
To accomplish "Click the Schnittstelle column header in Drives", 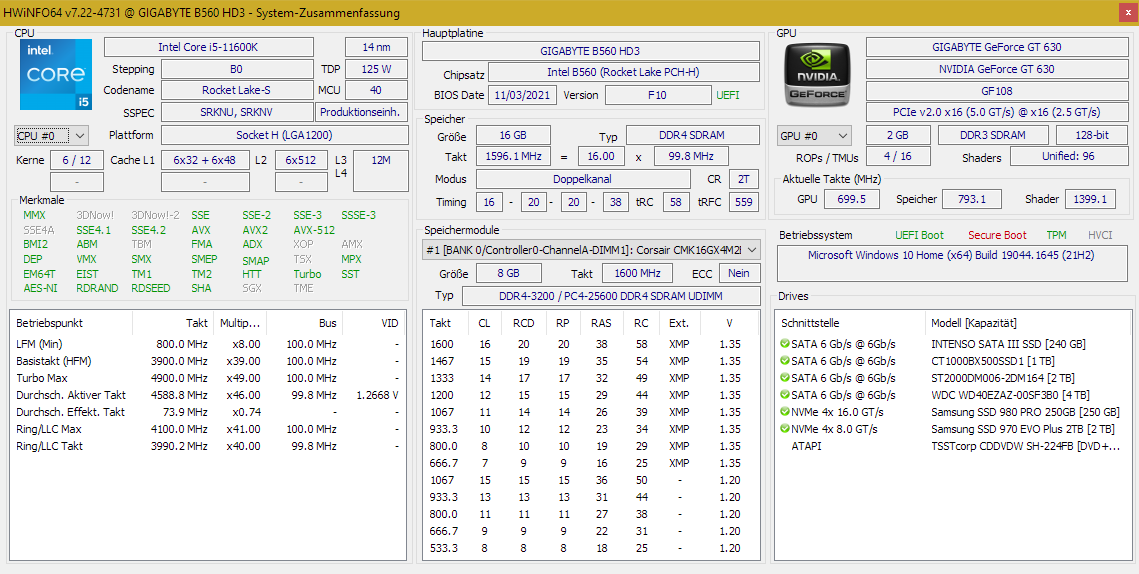I will coord(851,323).
